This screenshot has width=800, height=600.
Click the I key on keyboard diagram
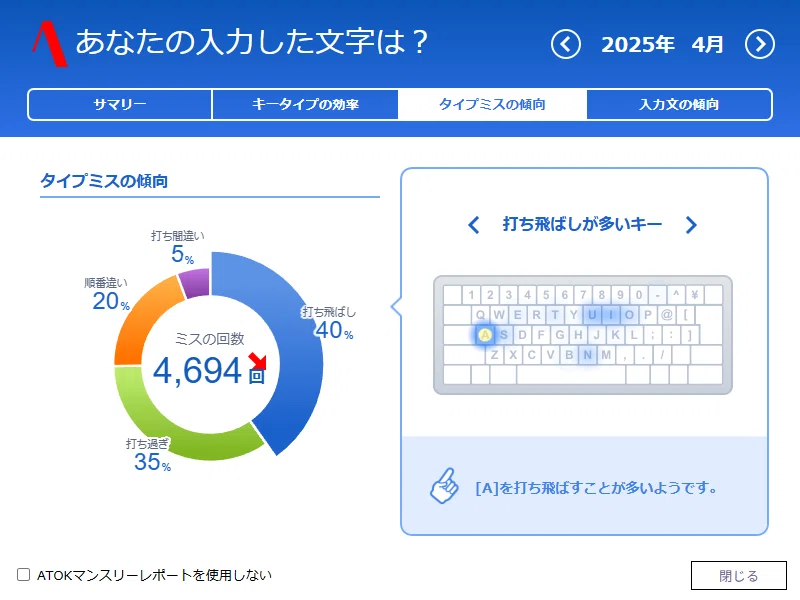tap(611, 315)
